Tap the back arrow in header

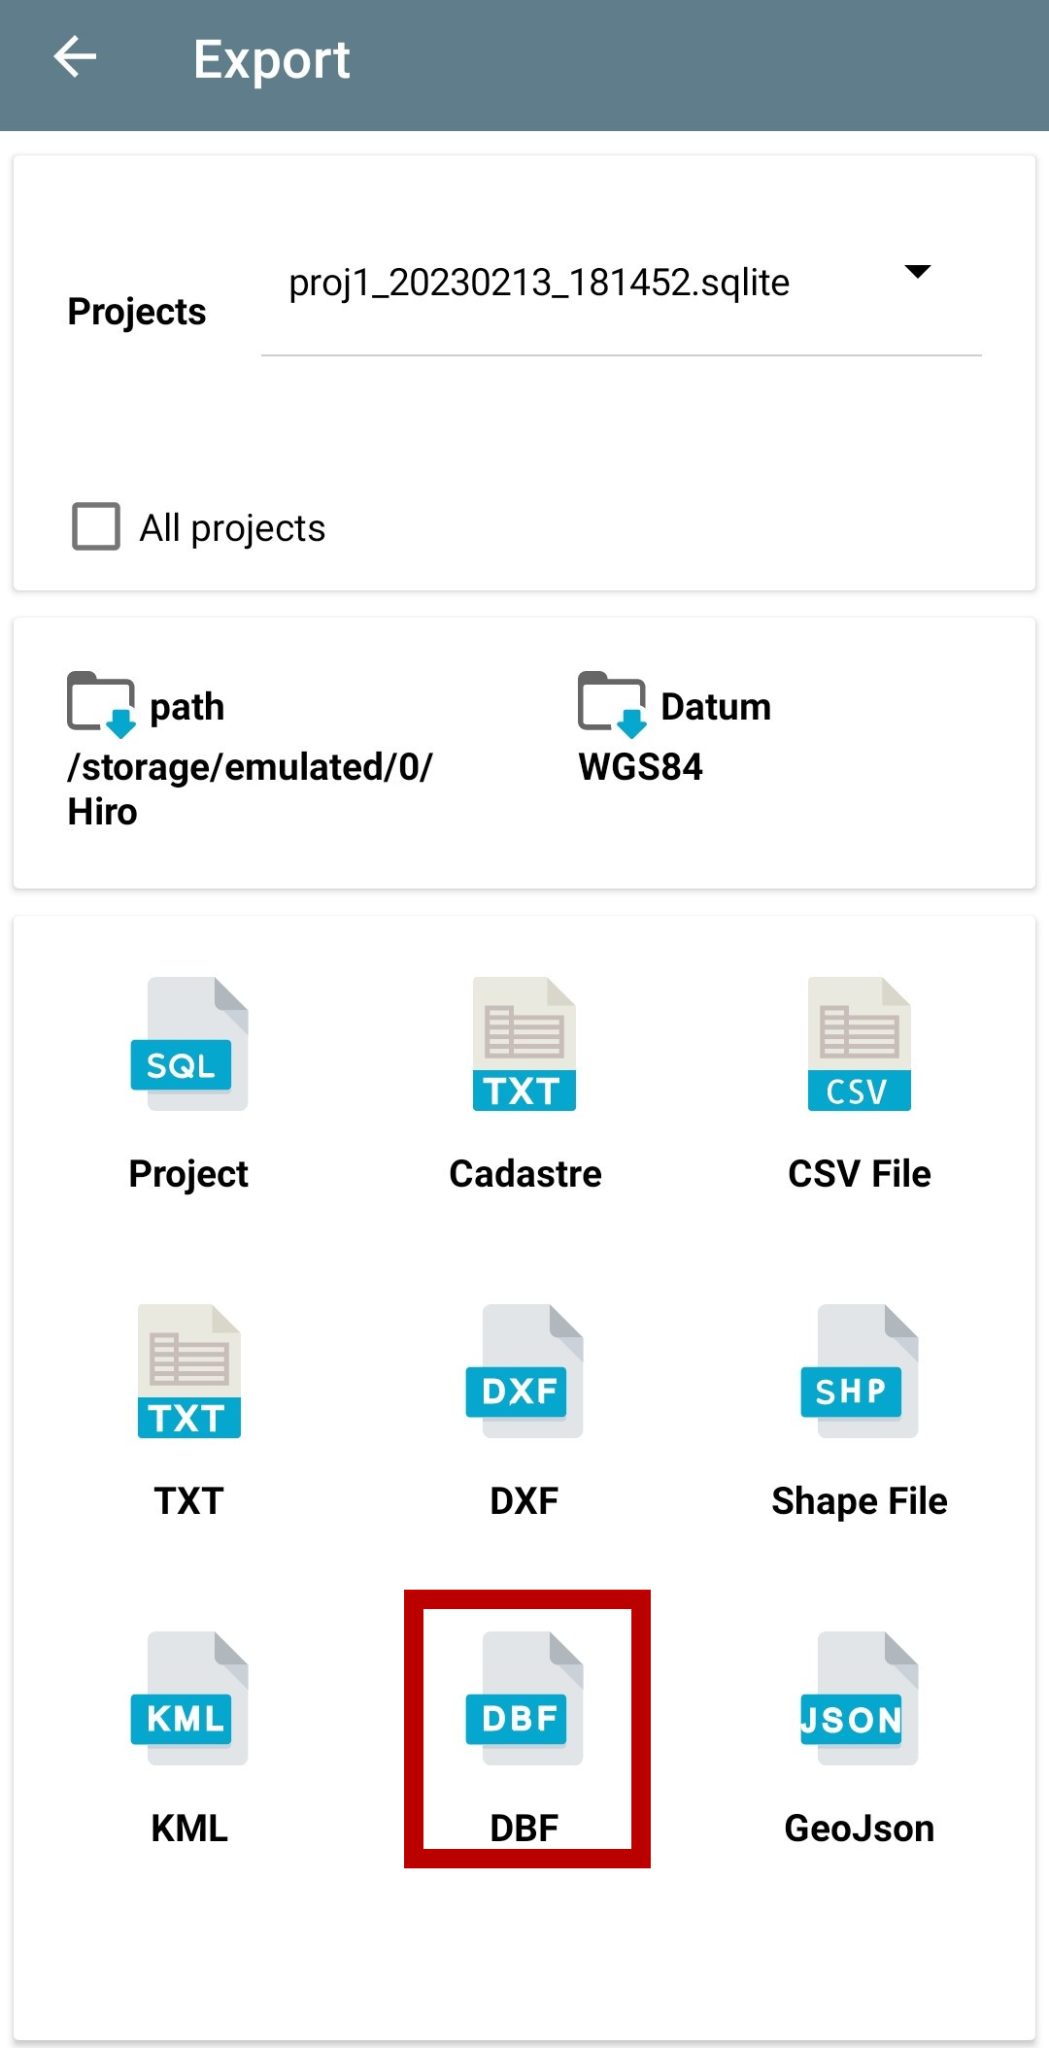[75, 58]
